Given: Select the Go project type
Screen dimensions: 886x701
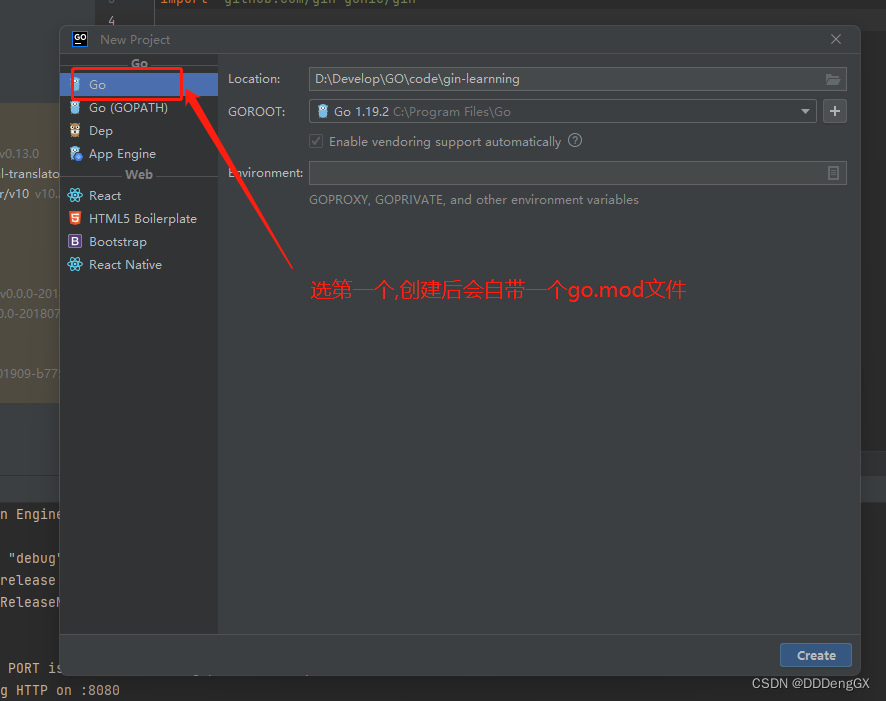Looking at the screenshot, I should 138,85.
